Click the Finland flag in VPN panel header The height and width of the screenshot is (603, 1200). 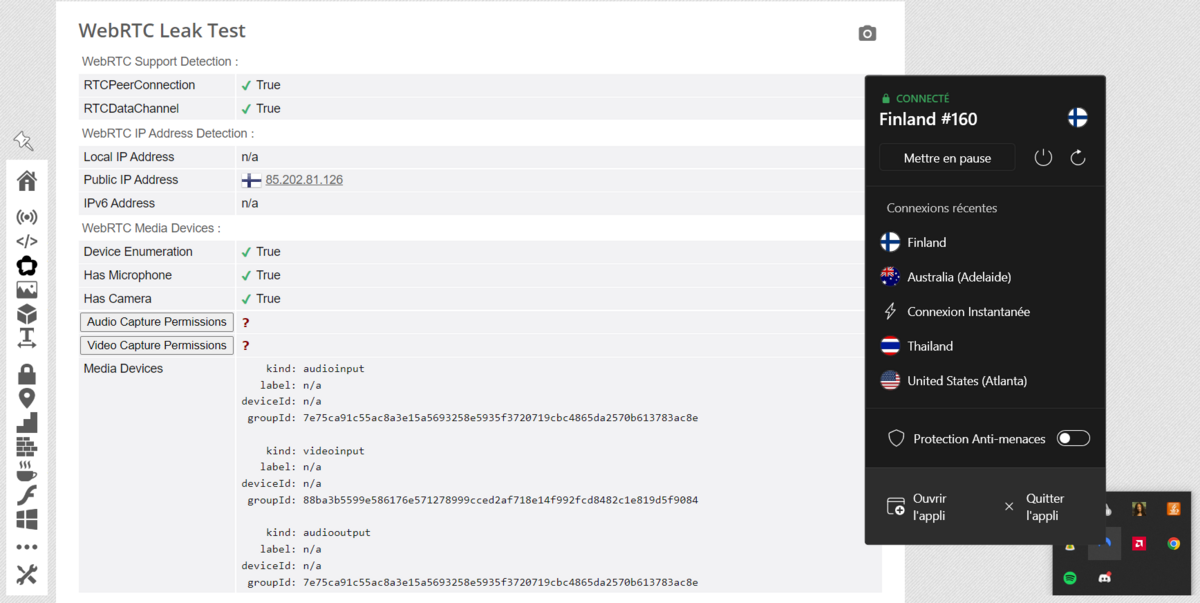pos(1078,118)
